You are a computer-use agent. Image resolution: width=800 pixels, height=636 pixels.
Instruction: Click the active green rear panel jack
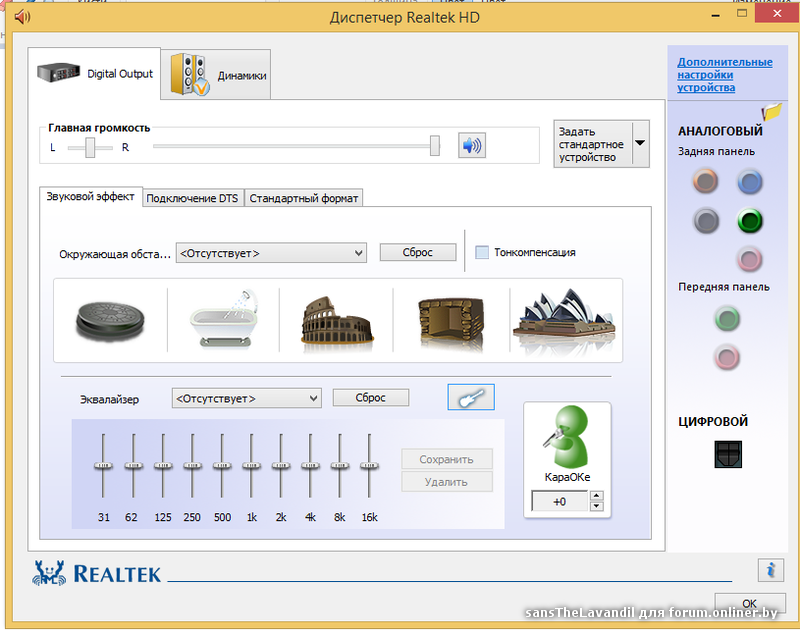(749, 221)
